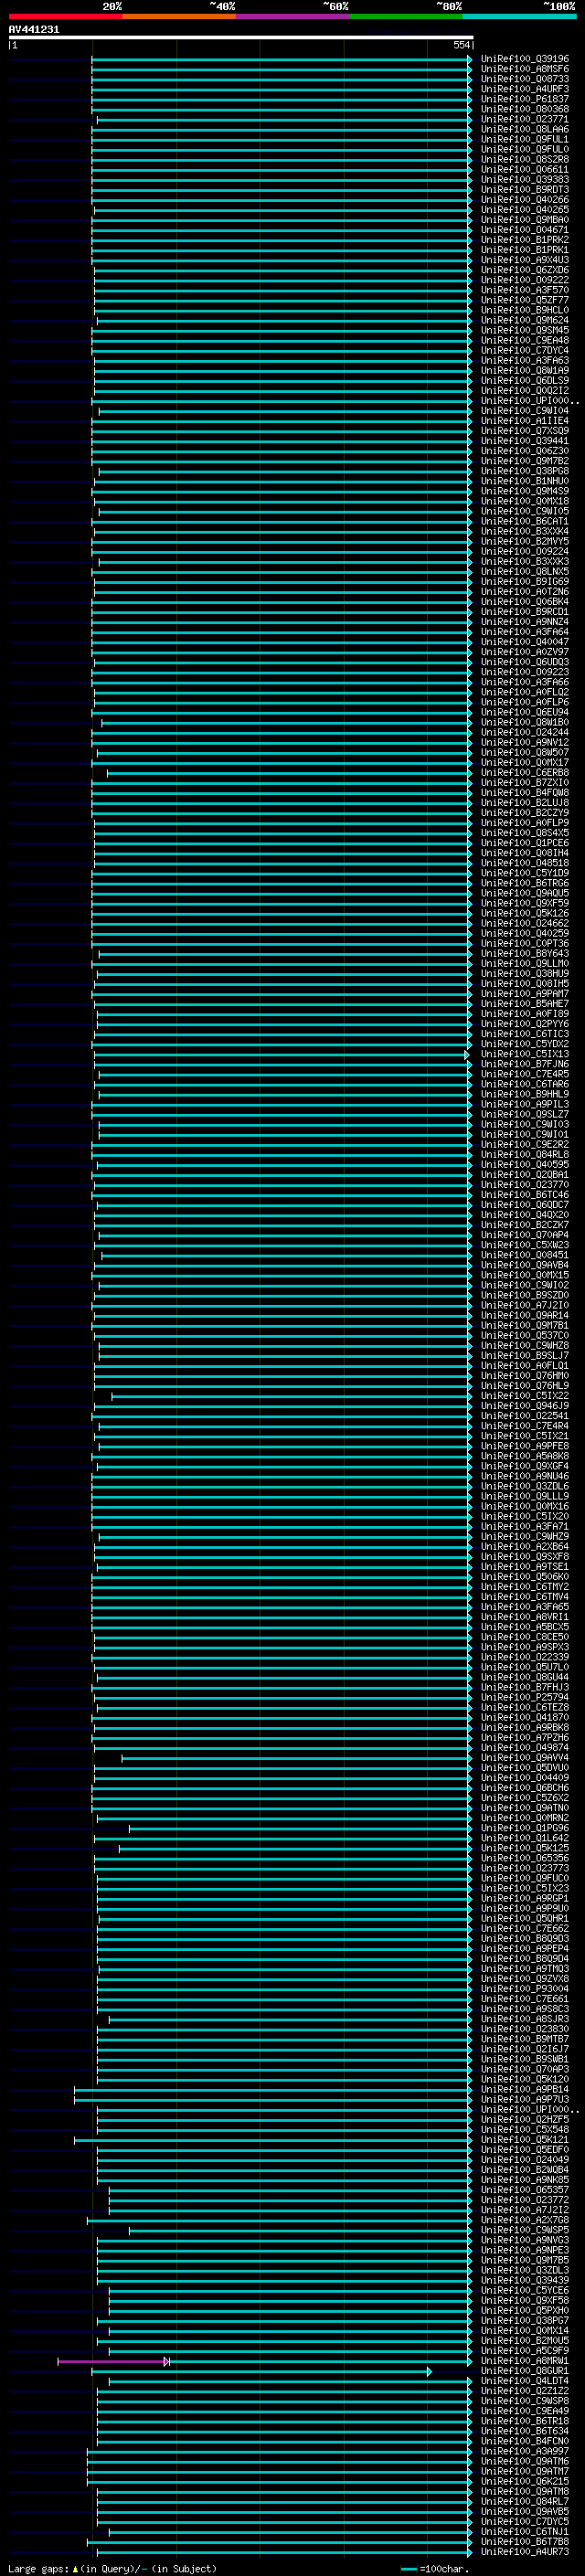The width and height of the screenshot is (585, 2576).
Task: Select hit UniRef100_Q76HM0
Action: tap(525, 1376)
